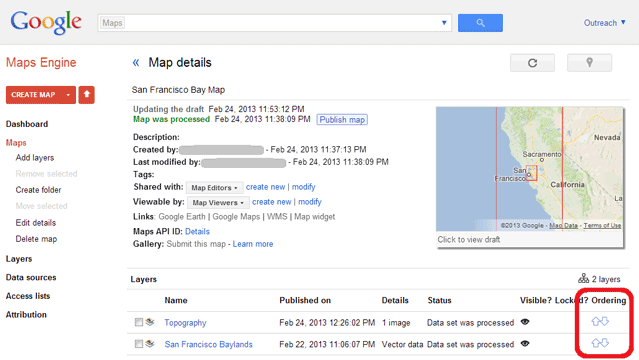This screenshot has width=639, height=360.
Task: Open the Map widget link
Action: tap(315, 216)
